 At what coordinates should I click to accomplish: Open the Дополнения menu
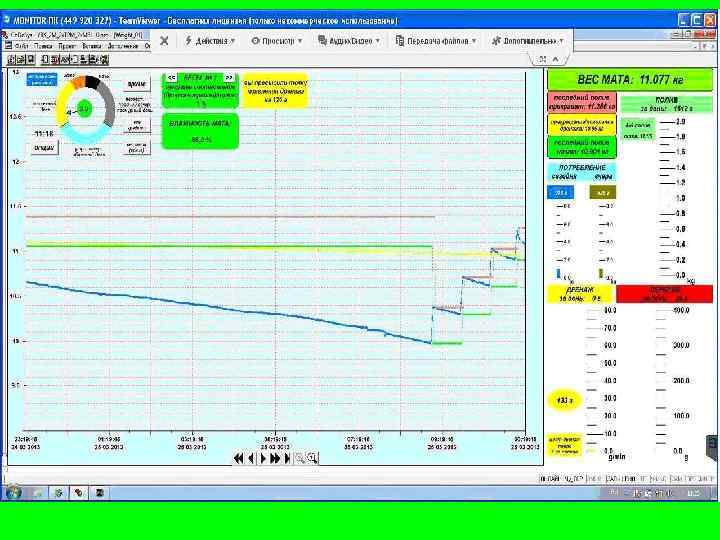[123, 46]
